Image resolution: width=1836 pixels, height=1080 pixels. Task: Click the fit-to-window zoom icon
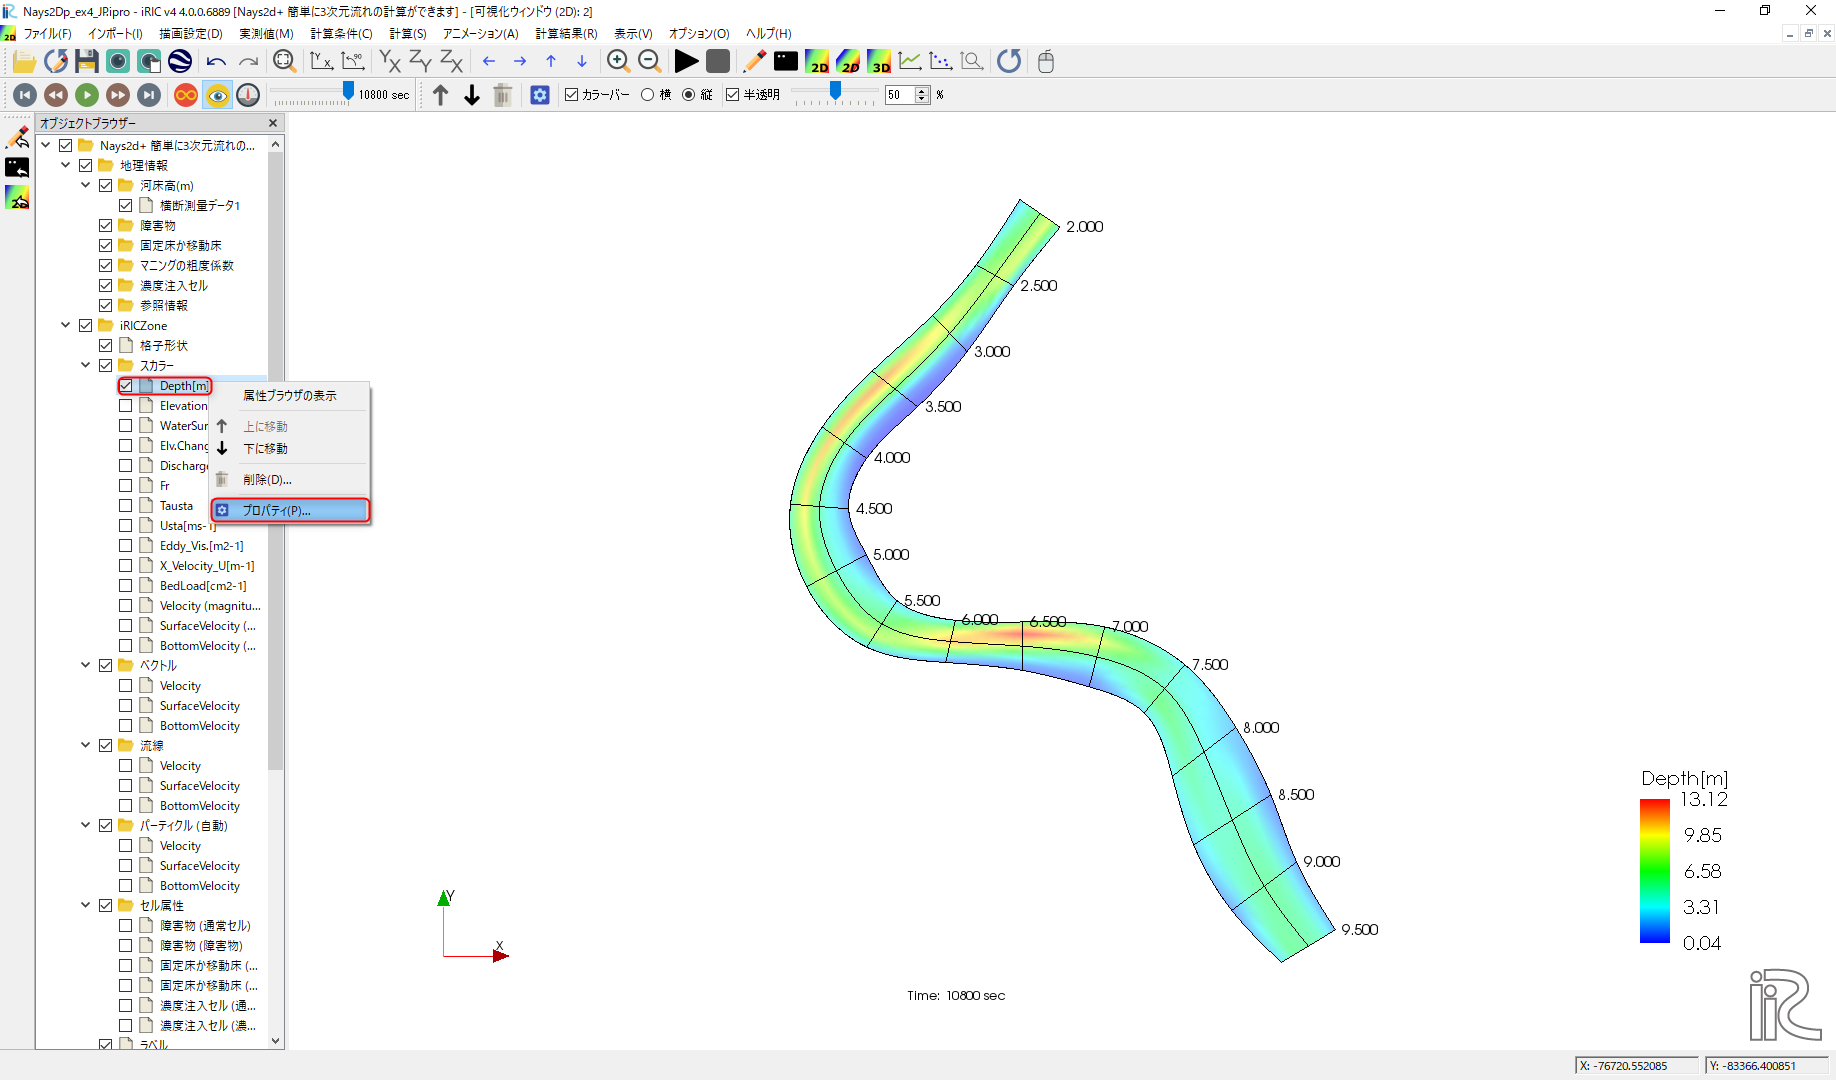coord(285,62)
